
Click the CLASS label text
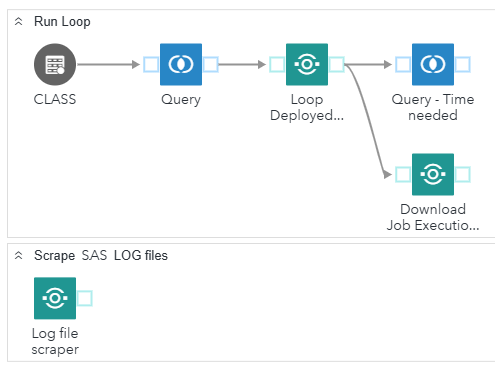(55, 99)
